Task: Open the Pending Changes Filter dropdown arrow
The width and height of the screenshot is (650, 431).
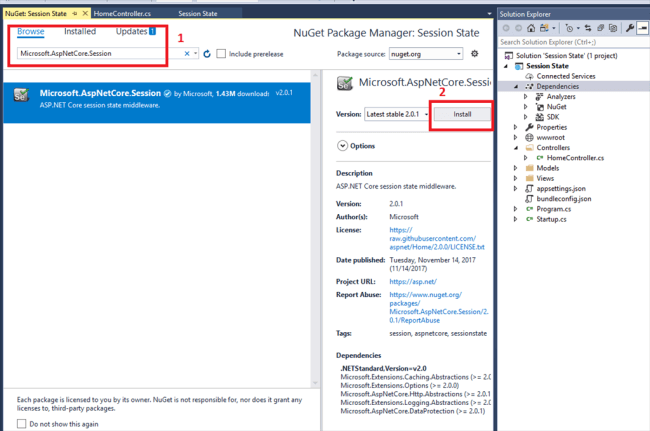Action: pyautogui.click(x=578, y=28)
